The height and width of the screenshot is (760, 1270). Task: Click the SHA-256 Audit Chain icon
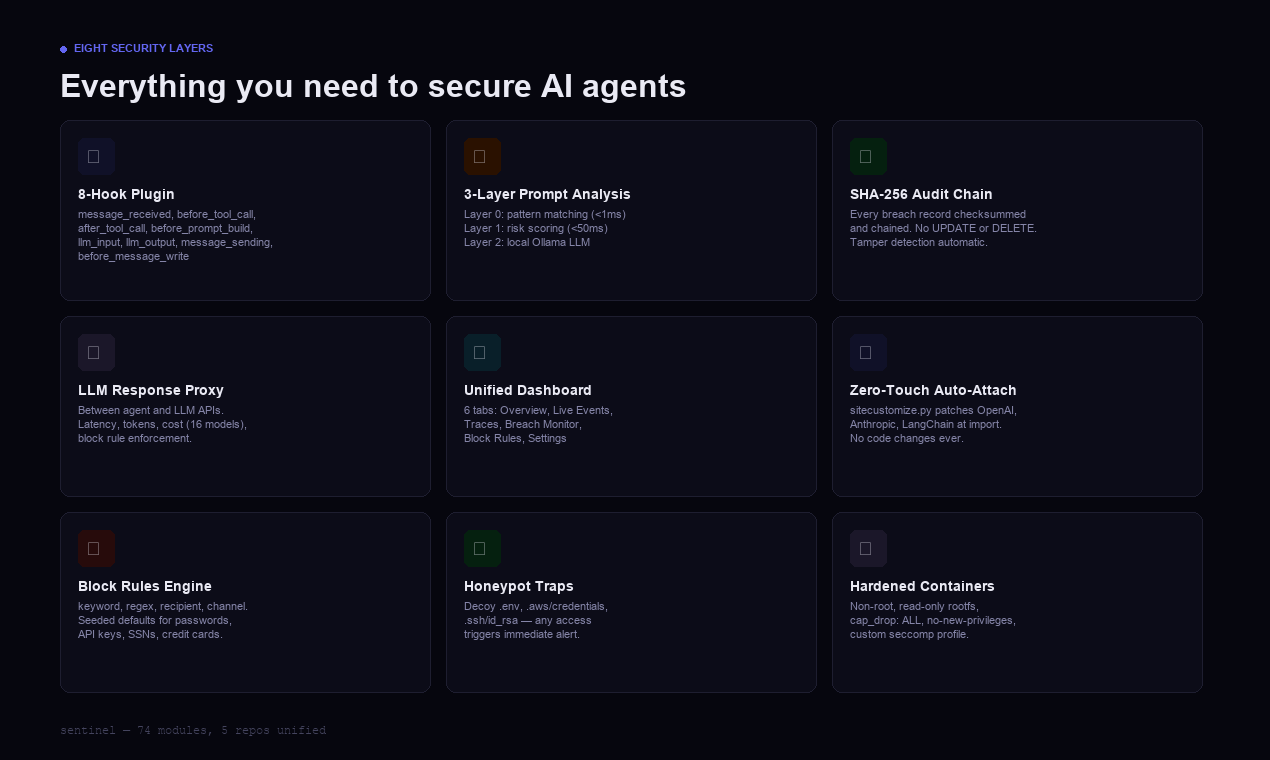tap(868, 157)
